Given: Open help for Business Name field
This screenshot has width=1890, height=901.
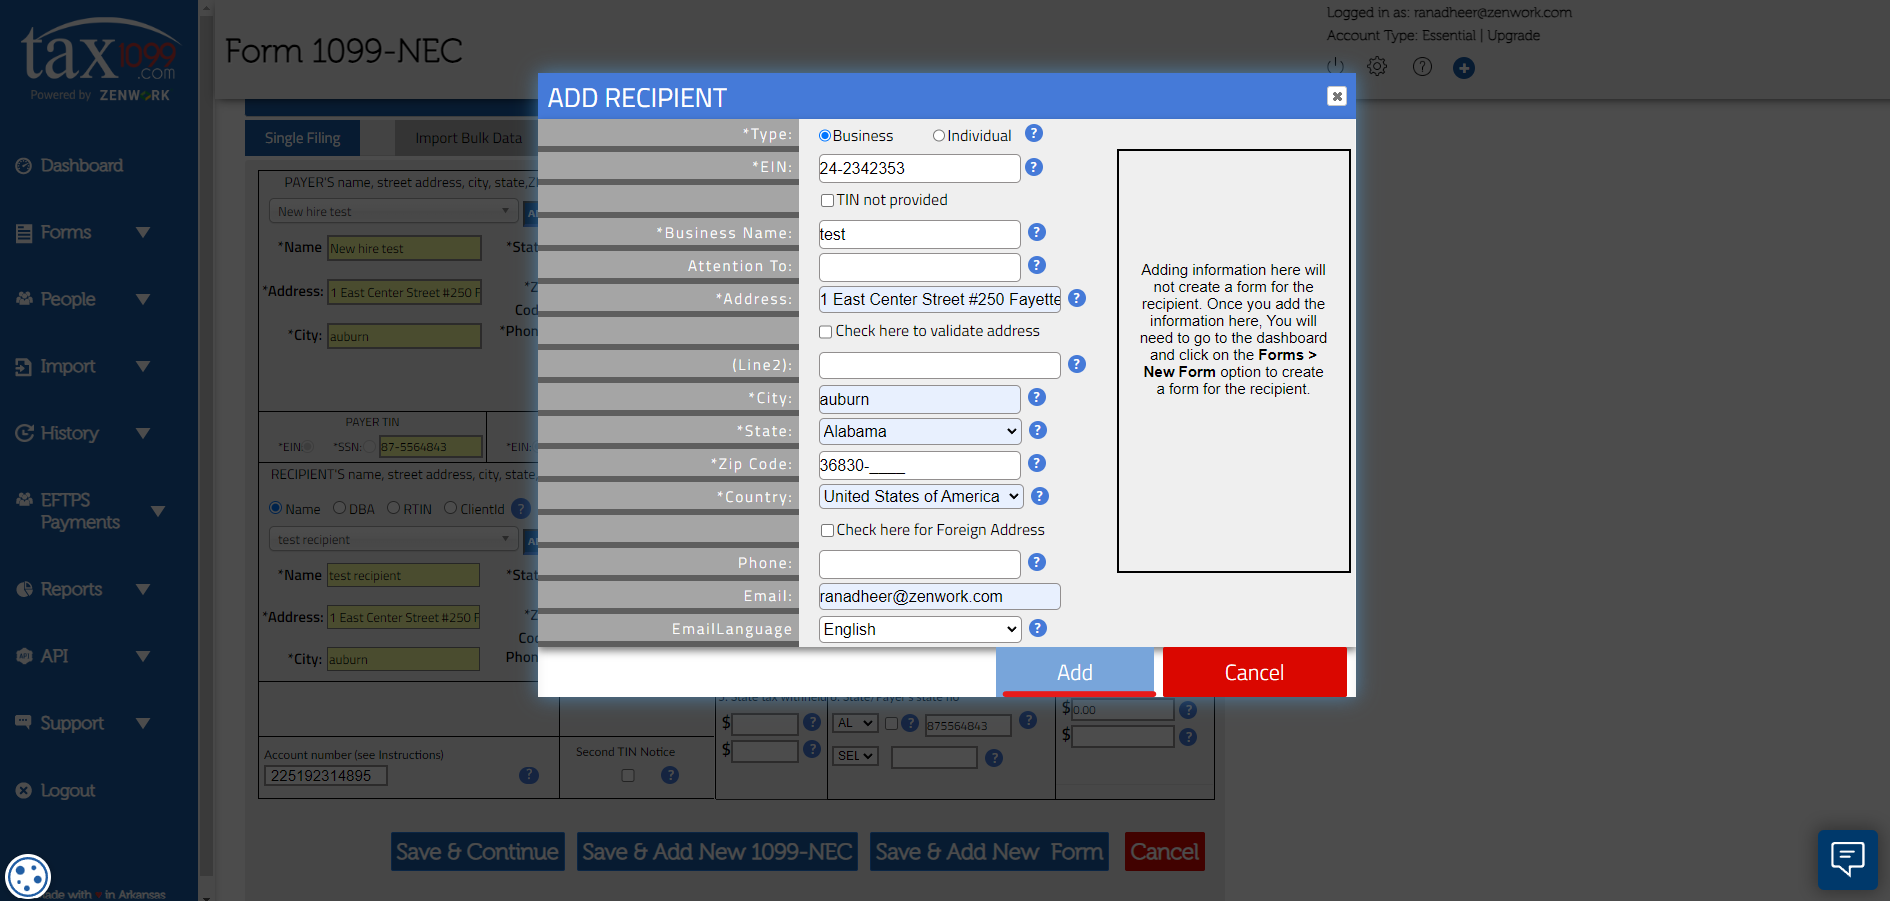Looking at the screenshot, I should coord(1037,232).
